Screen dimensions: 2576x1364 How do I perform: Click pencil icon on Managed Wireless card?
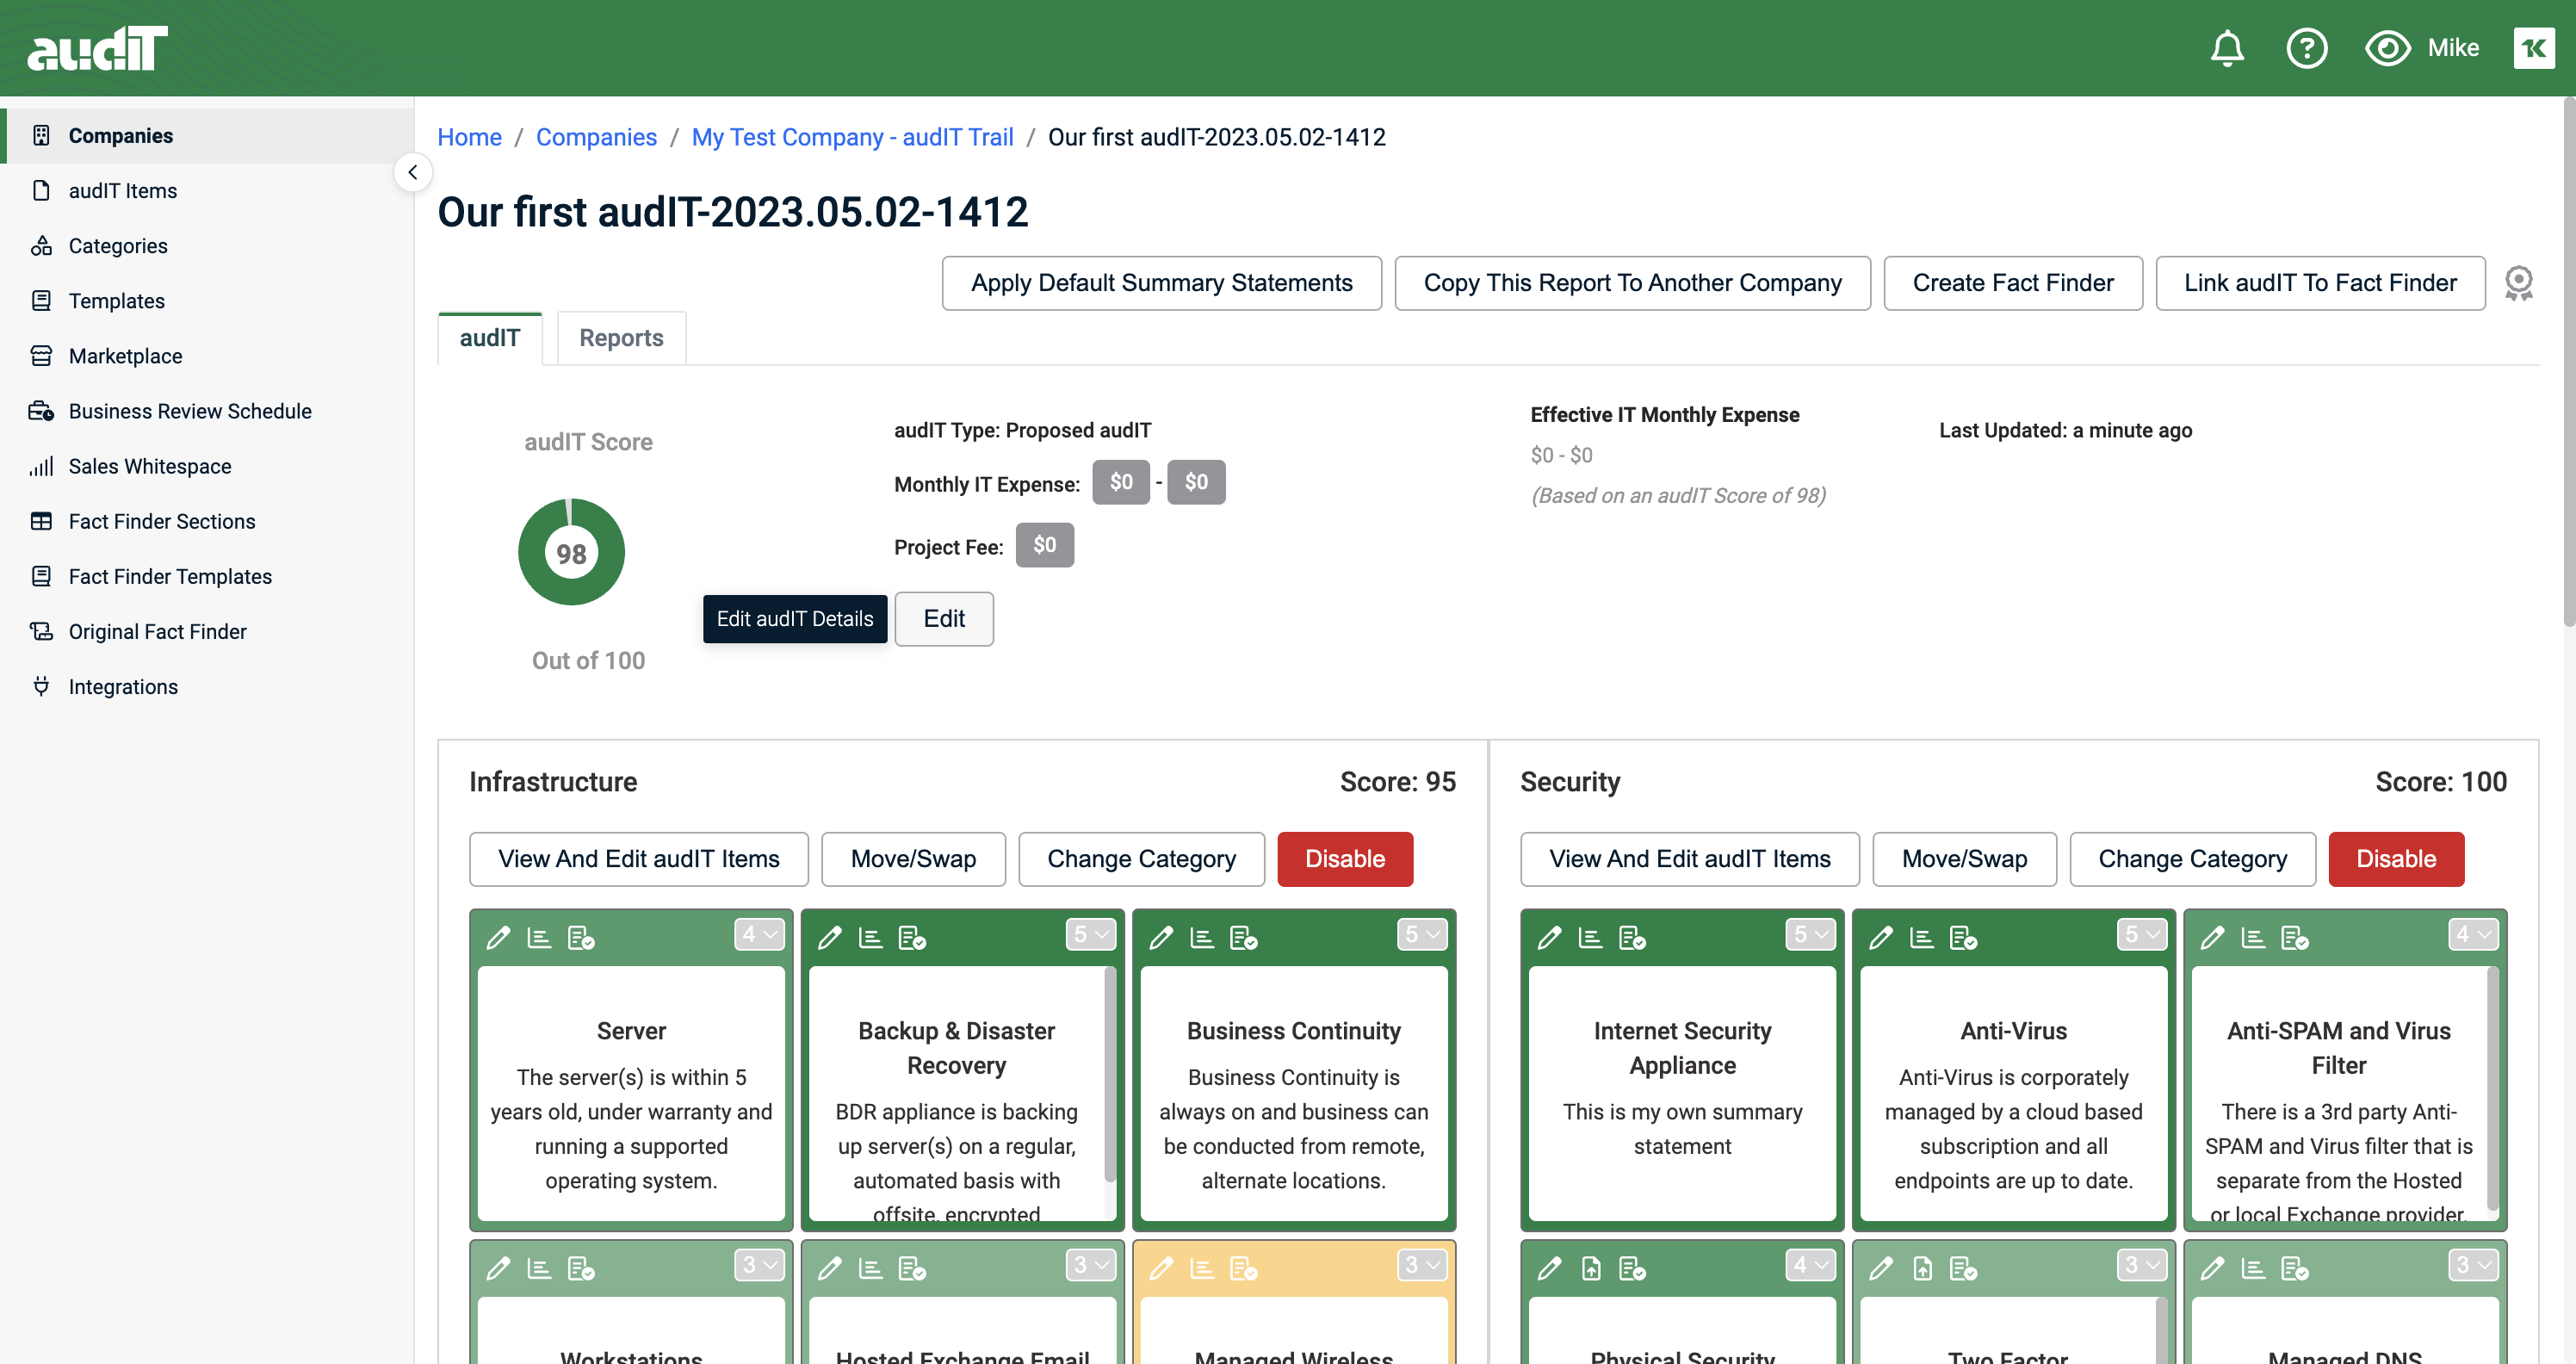1160,1268
